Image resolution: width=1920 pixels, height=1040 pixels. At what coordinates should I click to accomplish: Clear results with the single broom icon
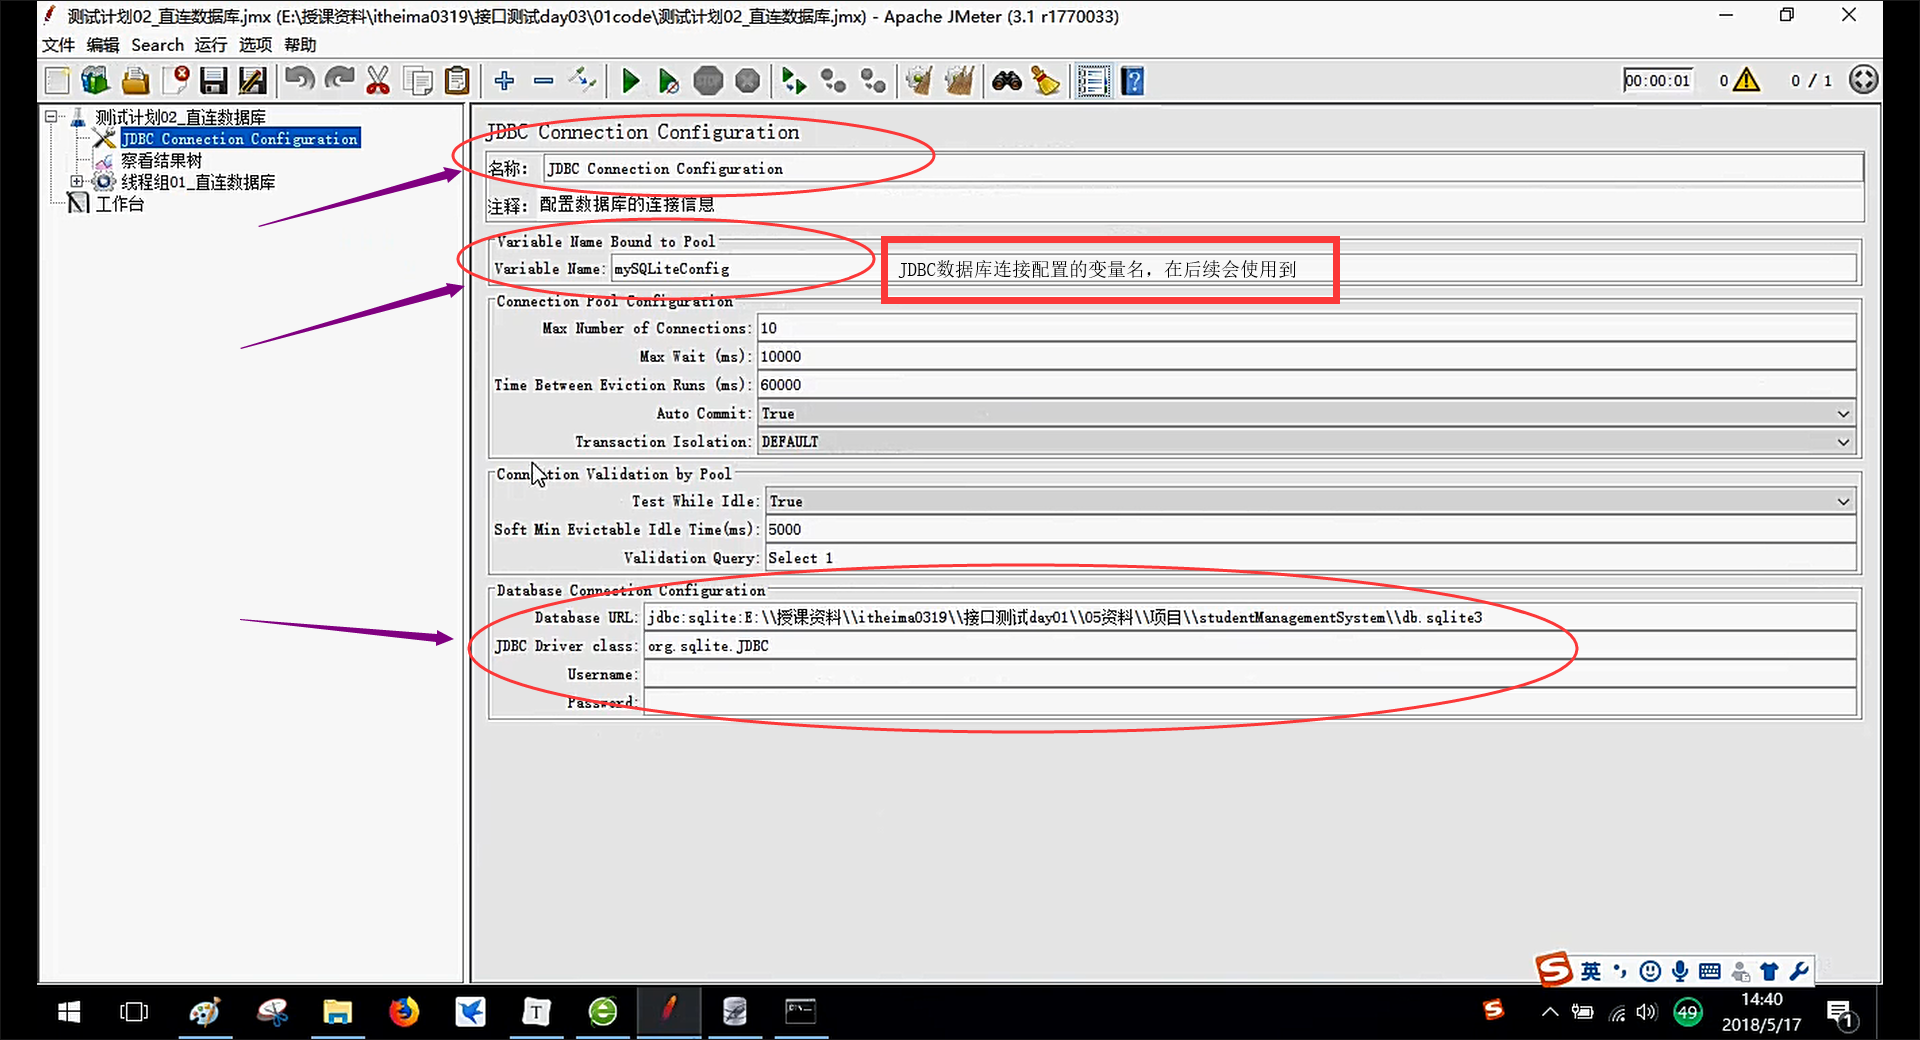pyautogui.click(x=919, y=81)
